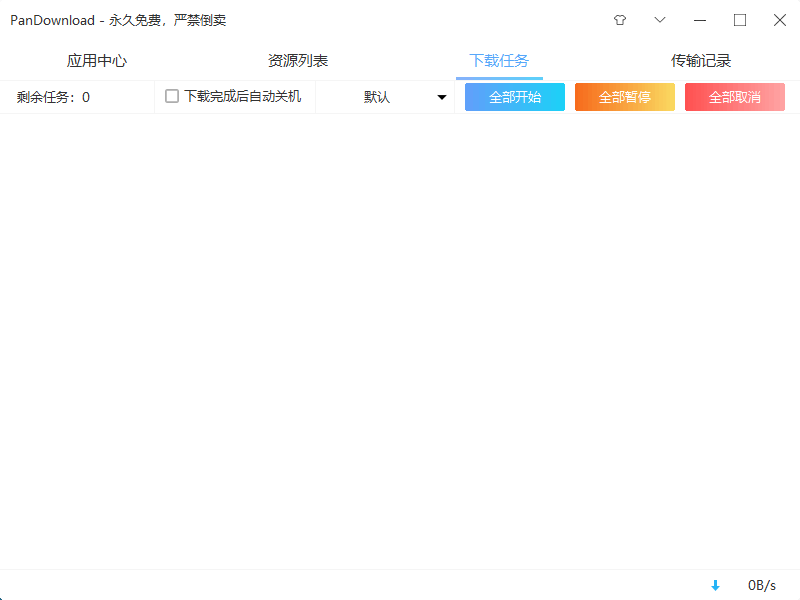Expand the title bar chevron menu
Image resolution: width=800 pixels, height=600 pixels.
coord(659,20)
